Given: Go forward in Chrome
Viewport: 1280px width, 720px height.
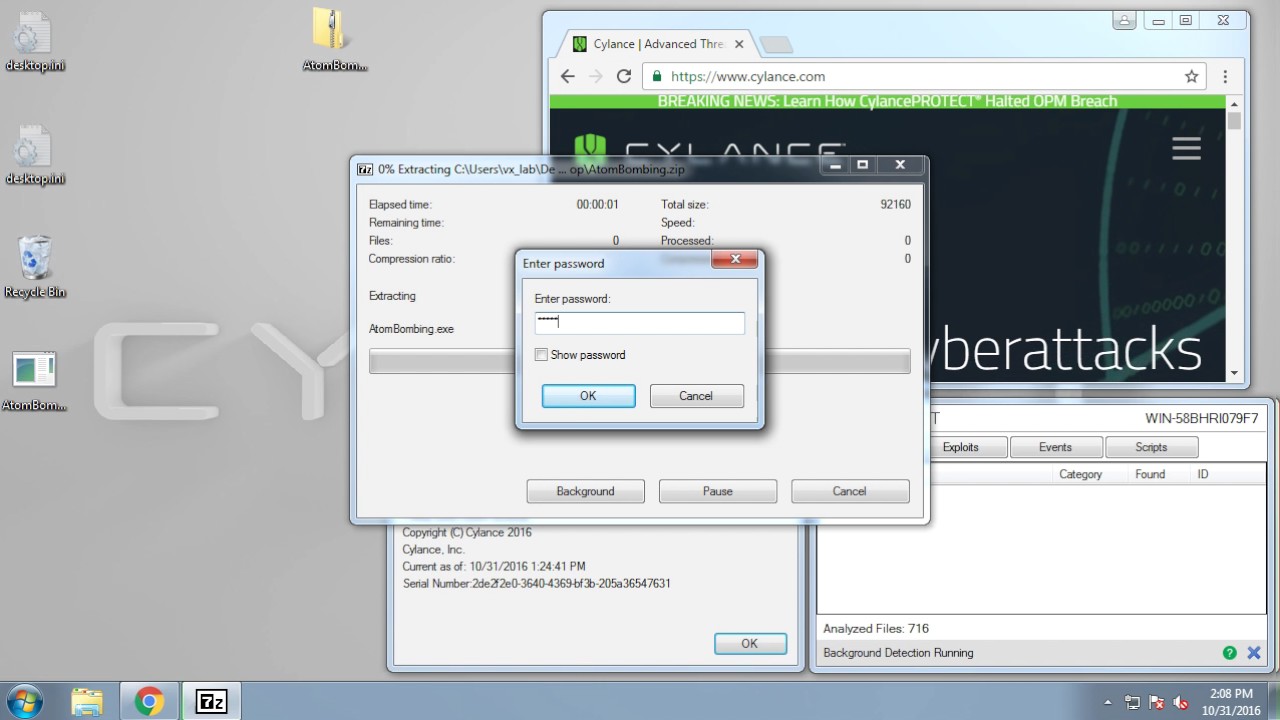Looking at the screenshot, I should [596, 76].
